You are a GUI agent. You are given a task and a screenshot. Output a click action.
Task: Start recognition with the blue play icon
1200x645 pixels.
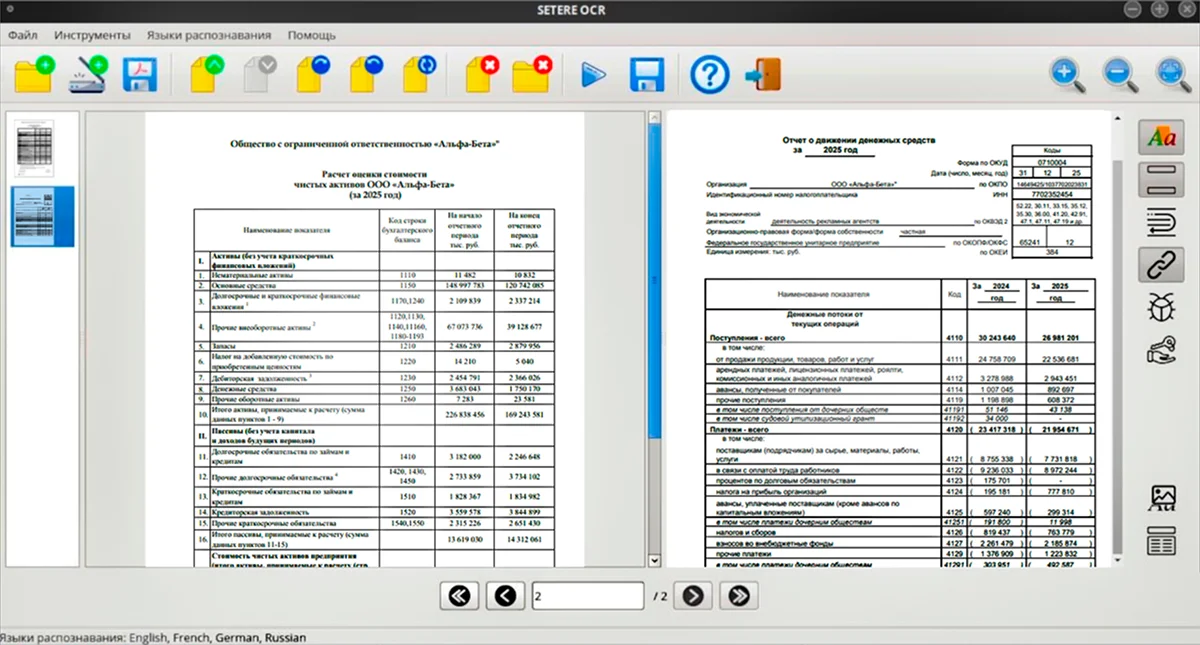(594, 75)
